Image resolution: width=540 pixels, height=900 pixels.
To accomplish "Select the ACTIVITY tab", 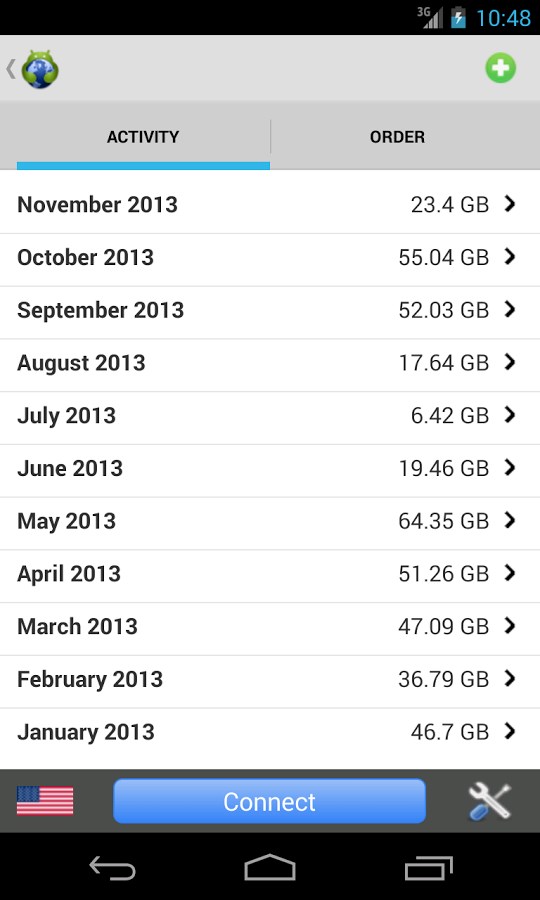I will pos(143,137).
